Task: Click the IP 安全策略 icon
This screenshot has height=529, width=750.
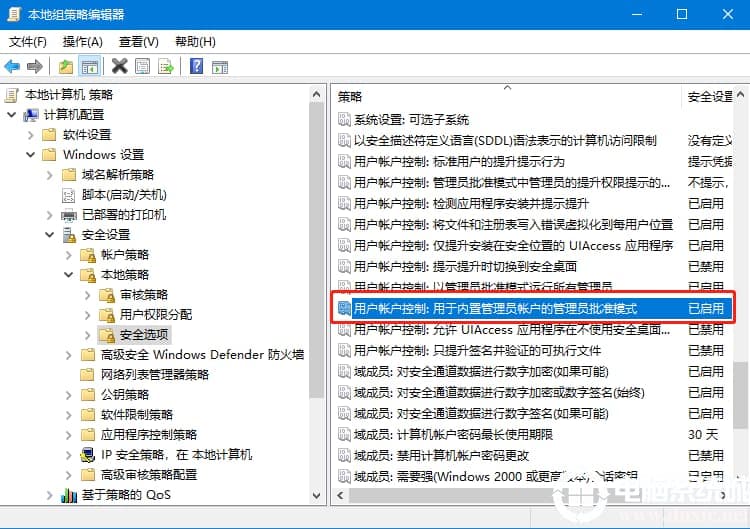Action: coord(88,455)
